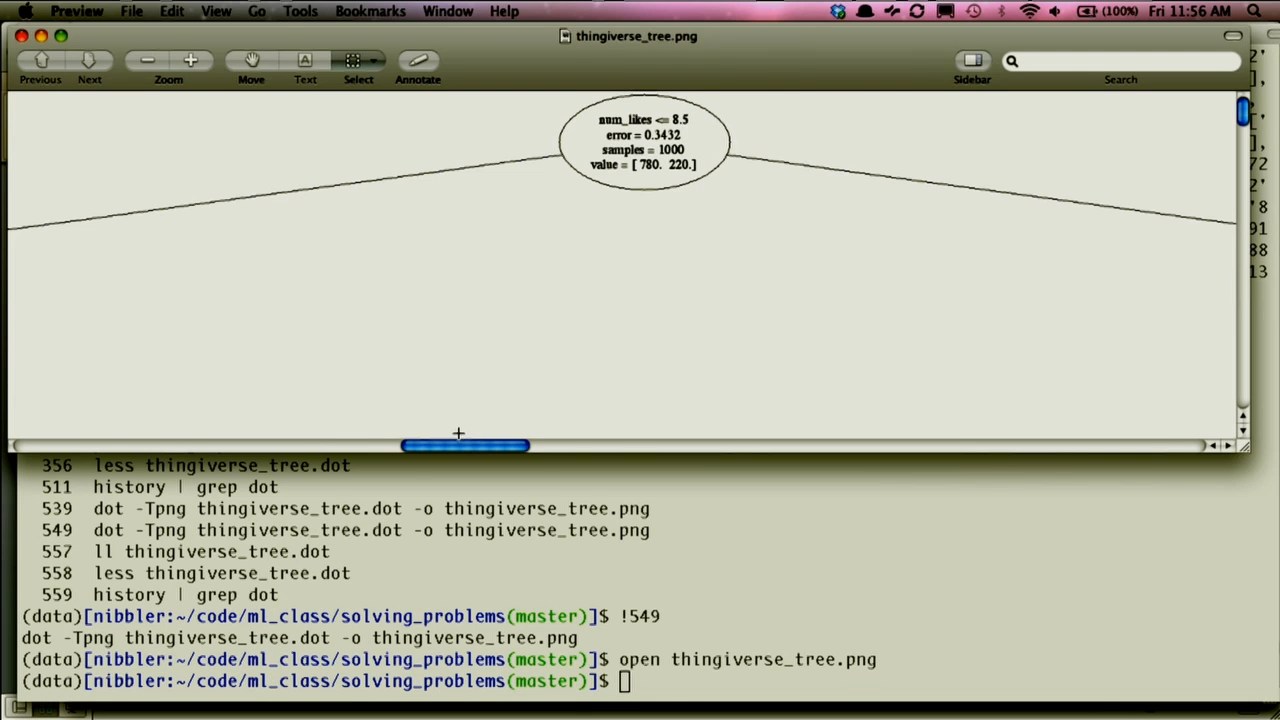Open the Apple menu
Screen dimensions: 1280x720
[x=25, y=11]
